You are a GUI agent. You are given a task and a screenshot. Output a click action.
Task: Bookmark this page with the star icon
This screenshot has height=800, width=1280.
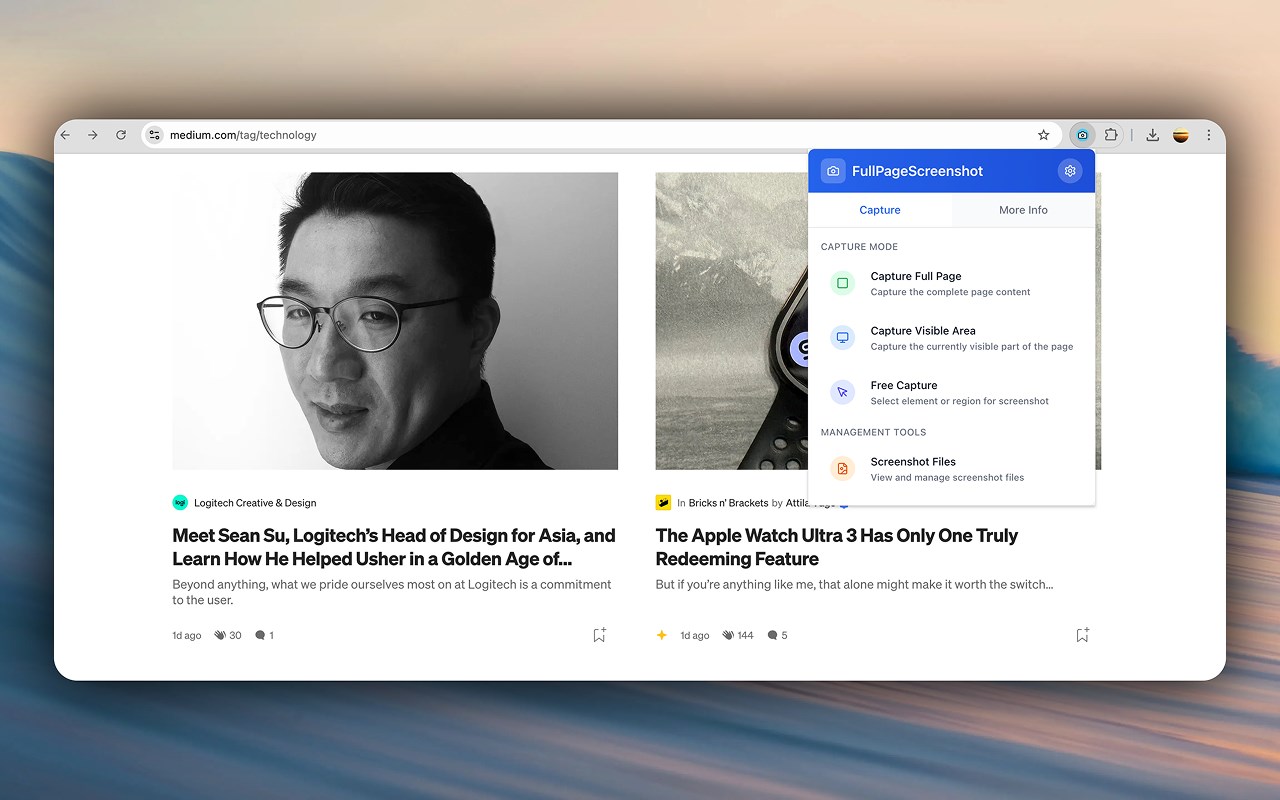1043,135
